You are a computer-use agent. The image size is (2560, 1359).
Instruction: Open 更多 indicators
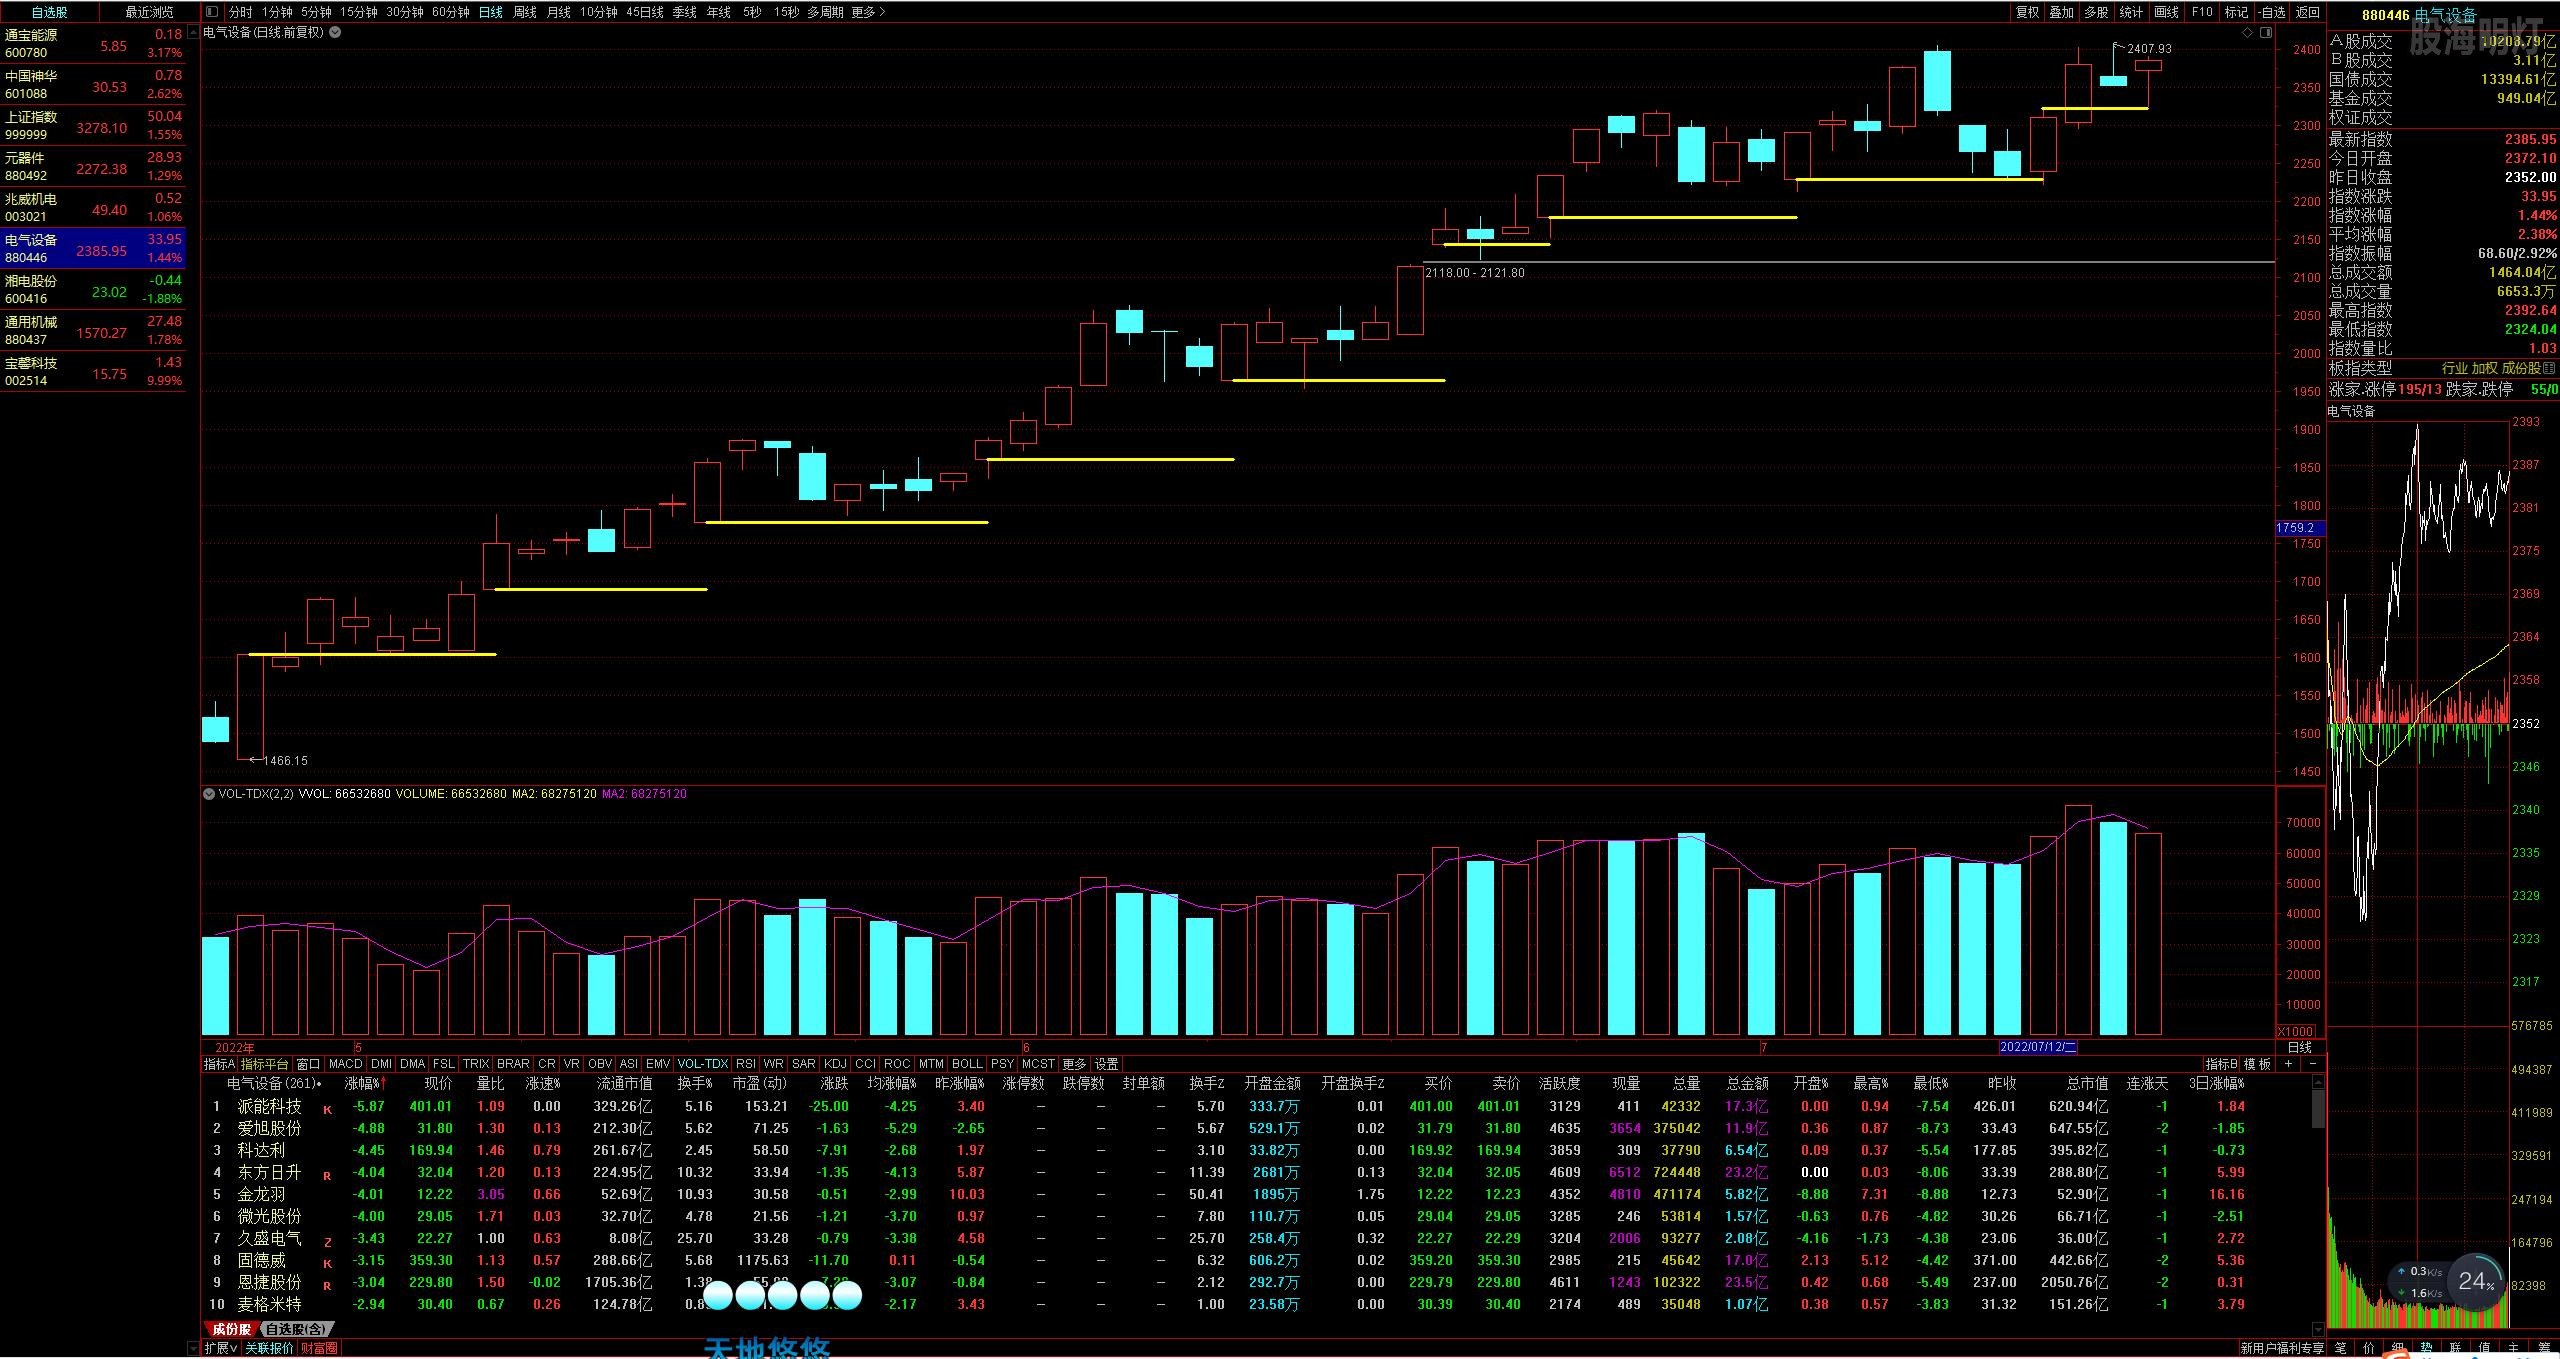(x=1074, y=1064)
